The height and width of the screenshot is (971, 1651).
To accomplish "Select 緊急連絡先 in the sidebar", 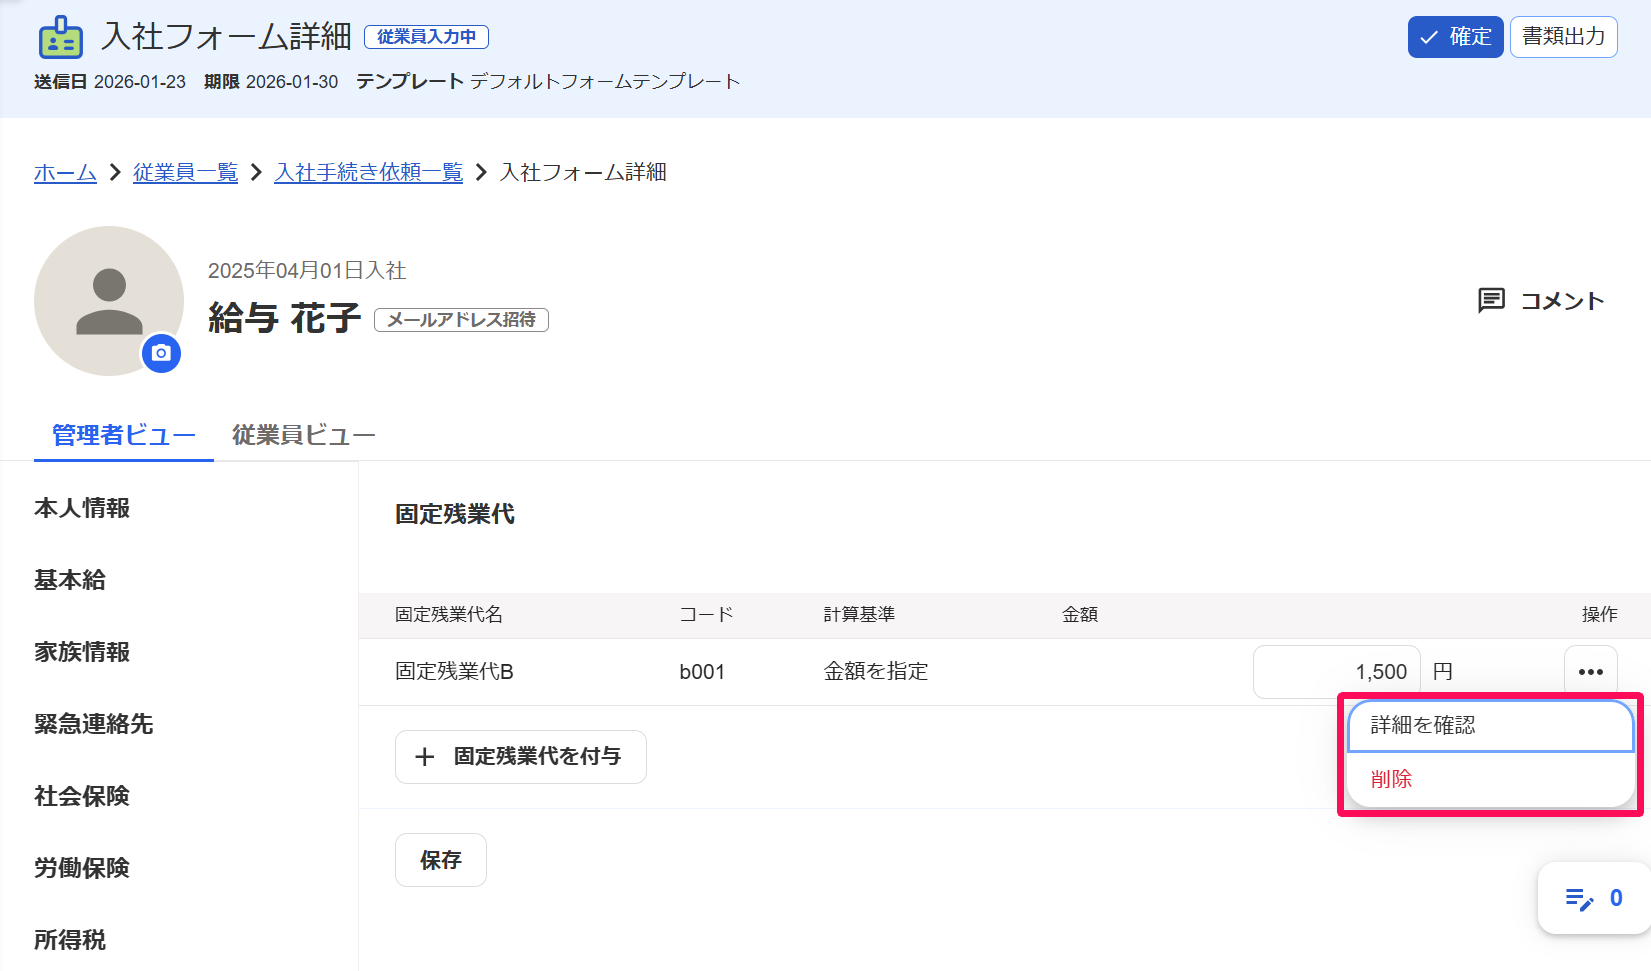I will pos(94,724).
